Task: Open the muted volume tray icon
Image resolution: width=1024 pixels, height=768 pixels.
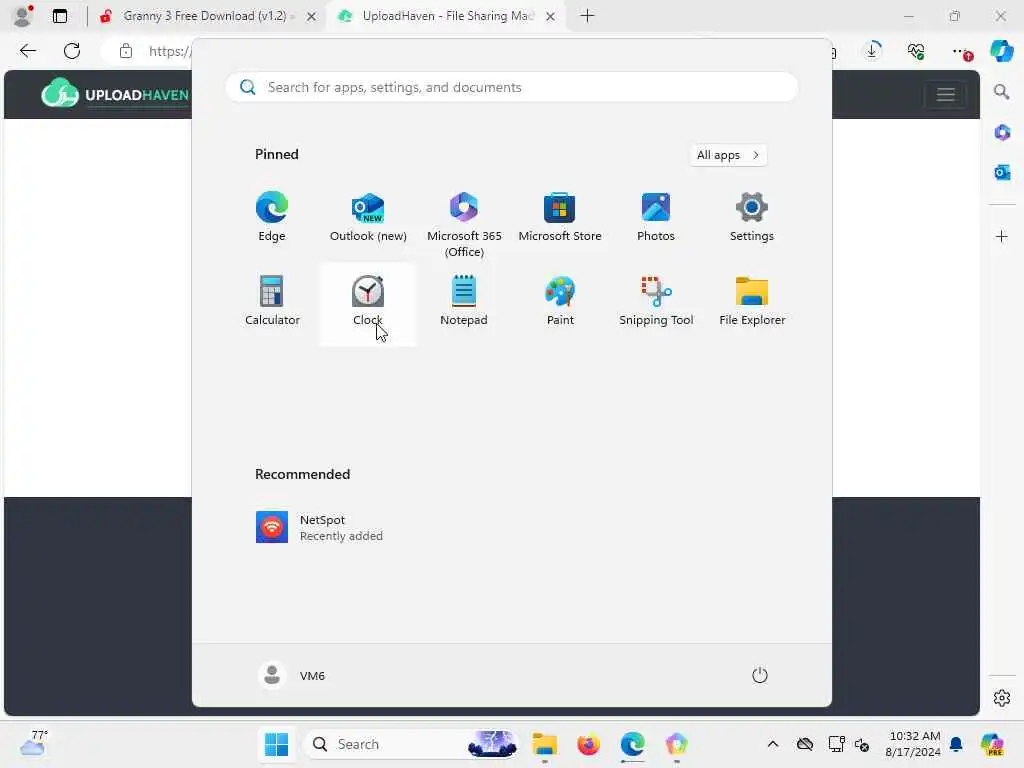Action: 862,744
